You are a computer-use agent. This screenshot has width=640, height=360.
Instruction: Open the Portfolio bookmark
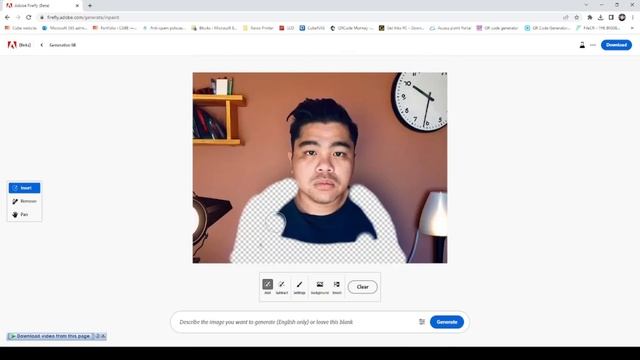[x=115, y=28]
